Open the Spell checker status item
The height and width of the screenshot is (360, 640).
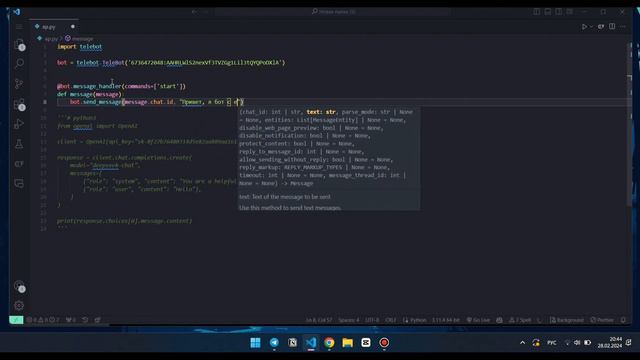point(520,320)
